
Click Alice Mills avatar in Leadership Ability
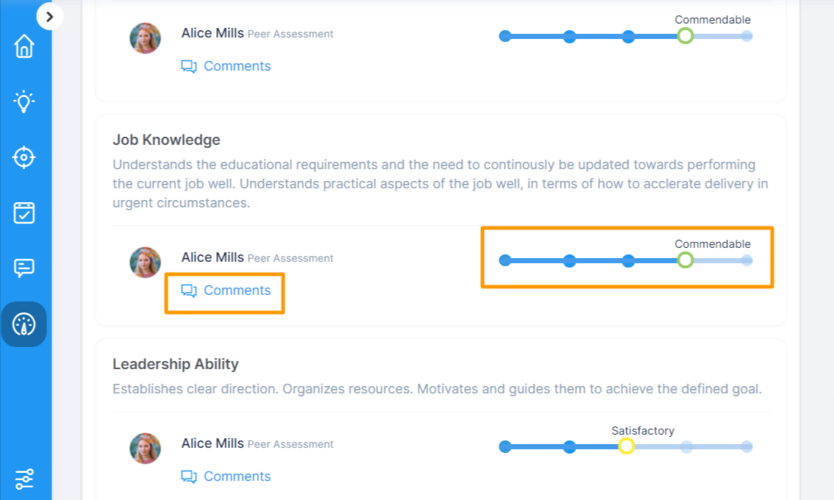tap(145, 449)
